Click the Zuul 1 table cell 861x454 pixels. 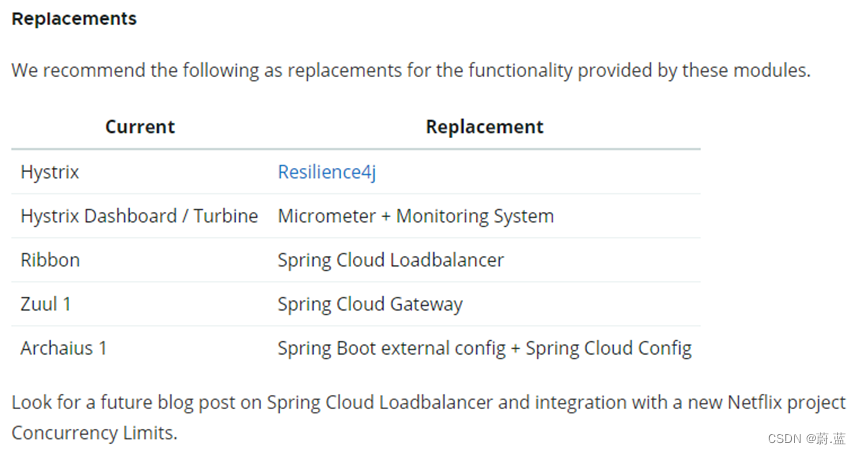click(x=46, y=304)
